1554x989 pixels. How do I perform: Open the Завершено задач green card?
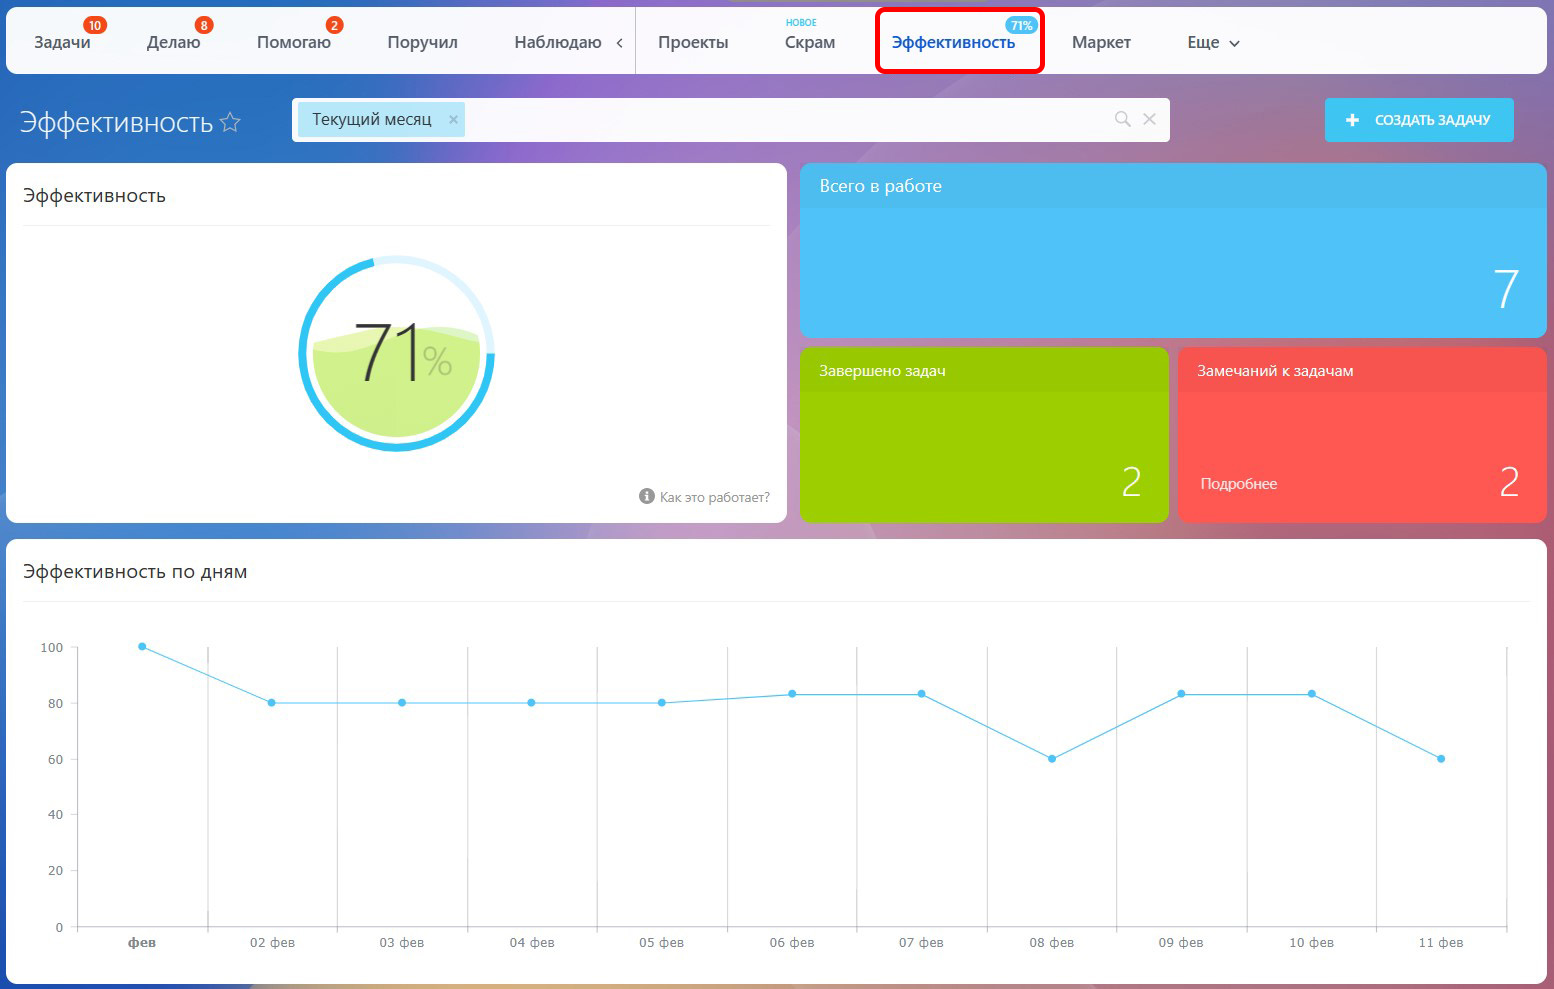pyautogui.click(x=984, y=435)
